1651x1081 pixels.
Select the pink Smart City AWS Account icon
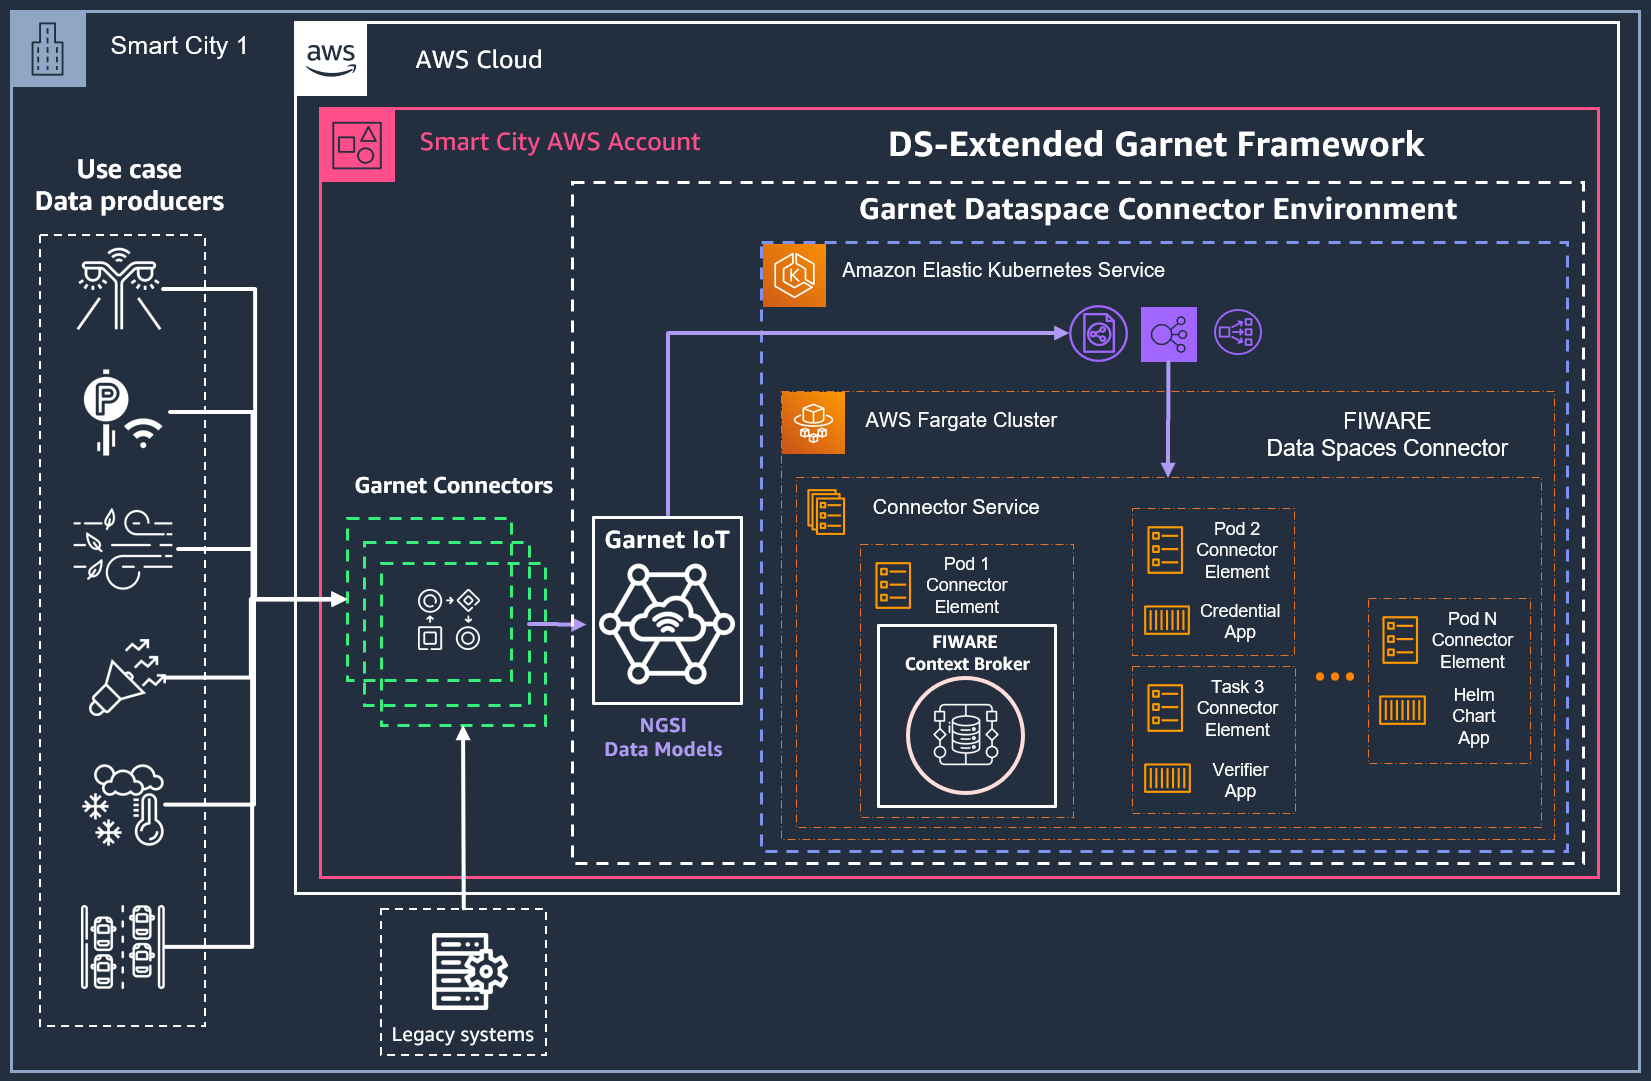[357, 145]
